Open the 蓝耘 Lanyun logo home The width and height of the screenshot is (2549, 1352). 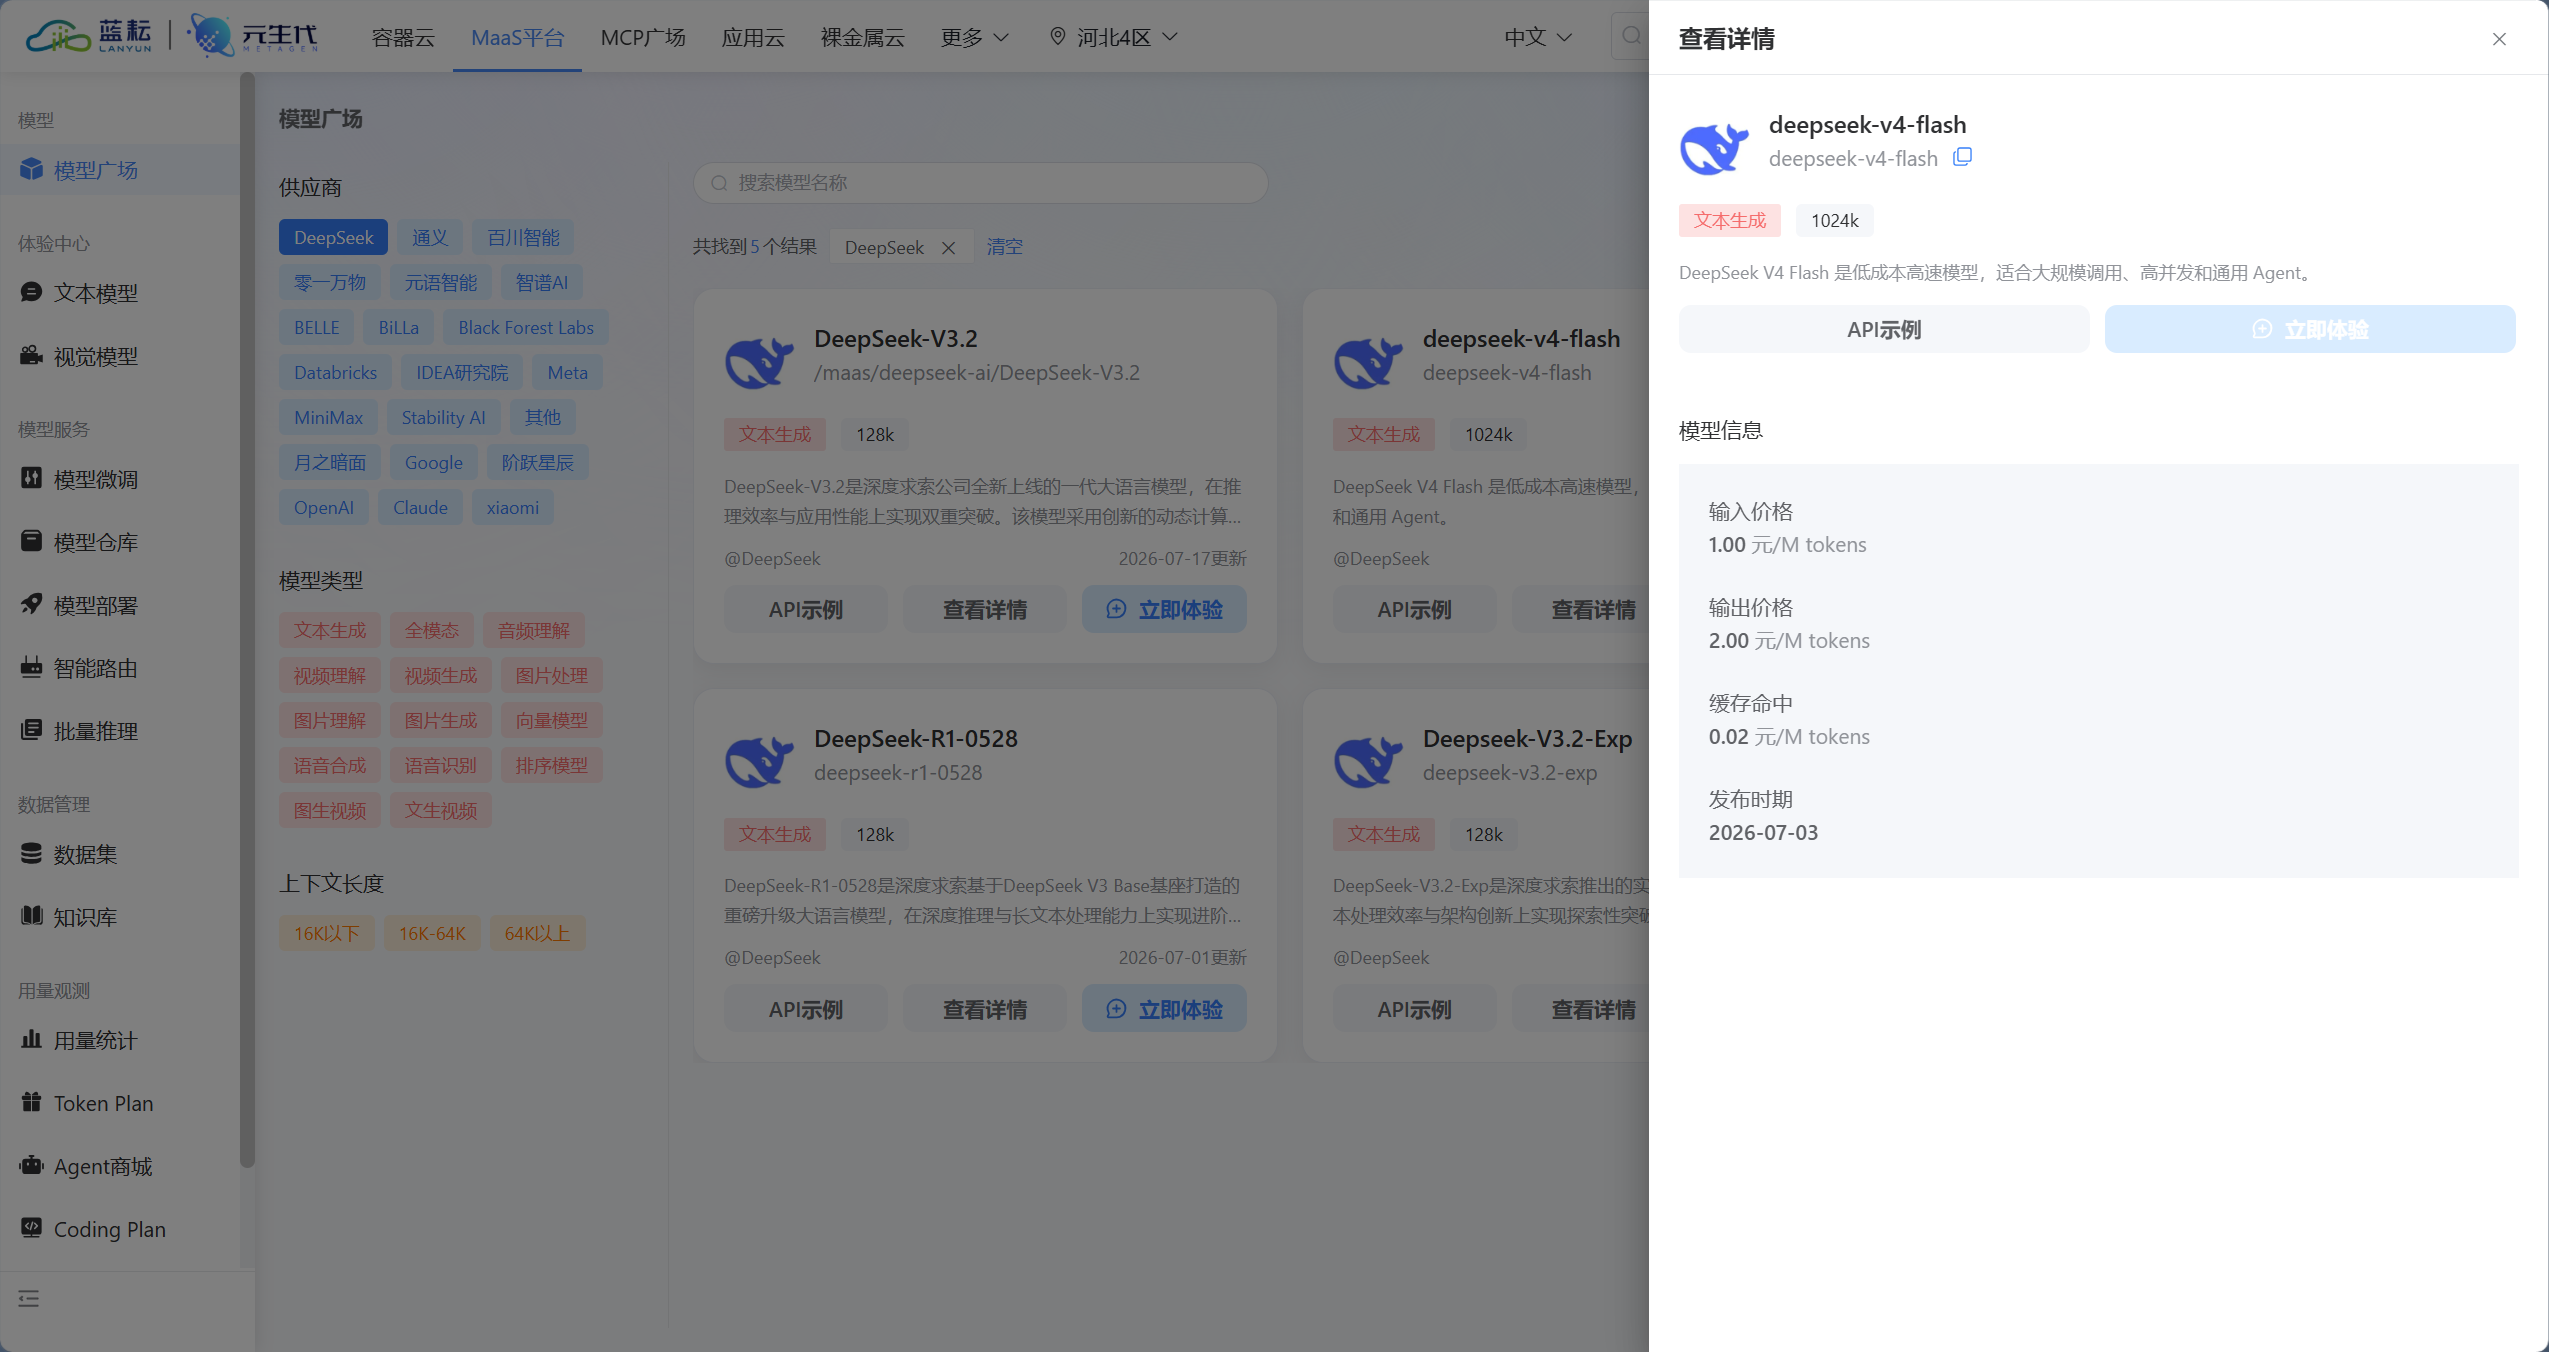click(89, 36)
